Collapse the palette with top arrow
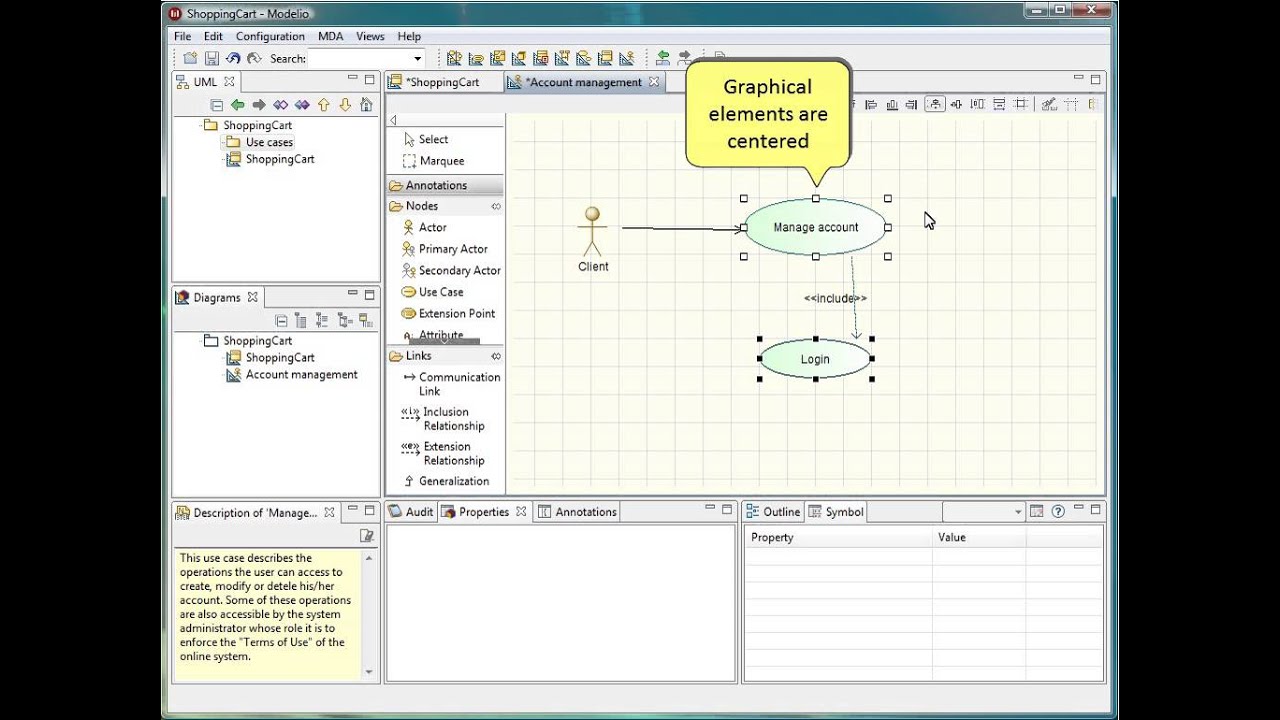Viewport: 1280px width, 720px height. (393, 120)
